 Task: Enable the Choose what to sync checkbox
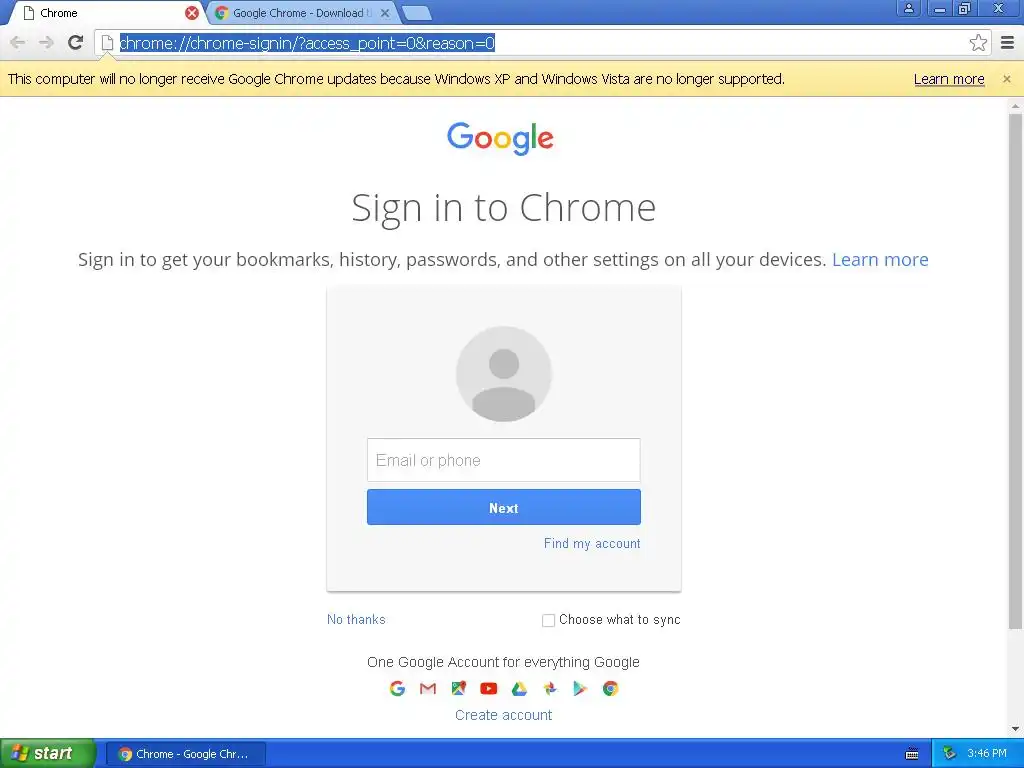click(x=549, y=620)
